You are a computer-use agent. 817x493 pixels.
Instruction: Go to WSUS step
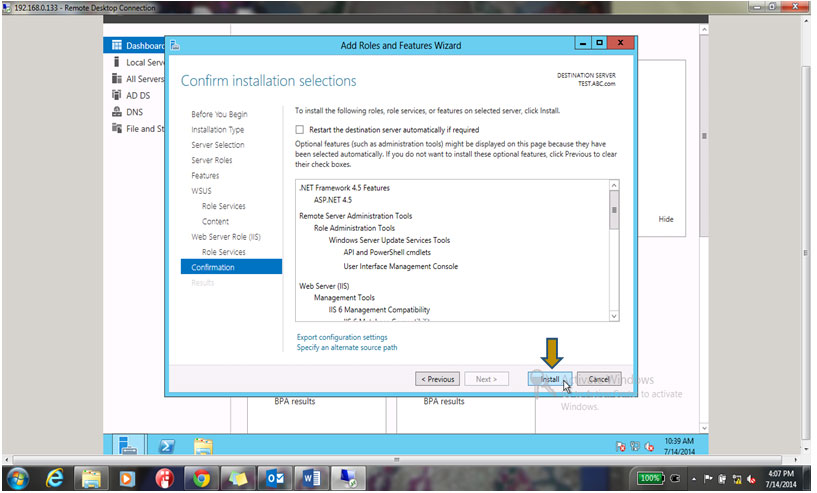201,191
